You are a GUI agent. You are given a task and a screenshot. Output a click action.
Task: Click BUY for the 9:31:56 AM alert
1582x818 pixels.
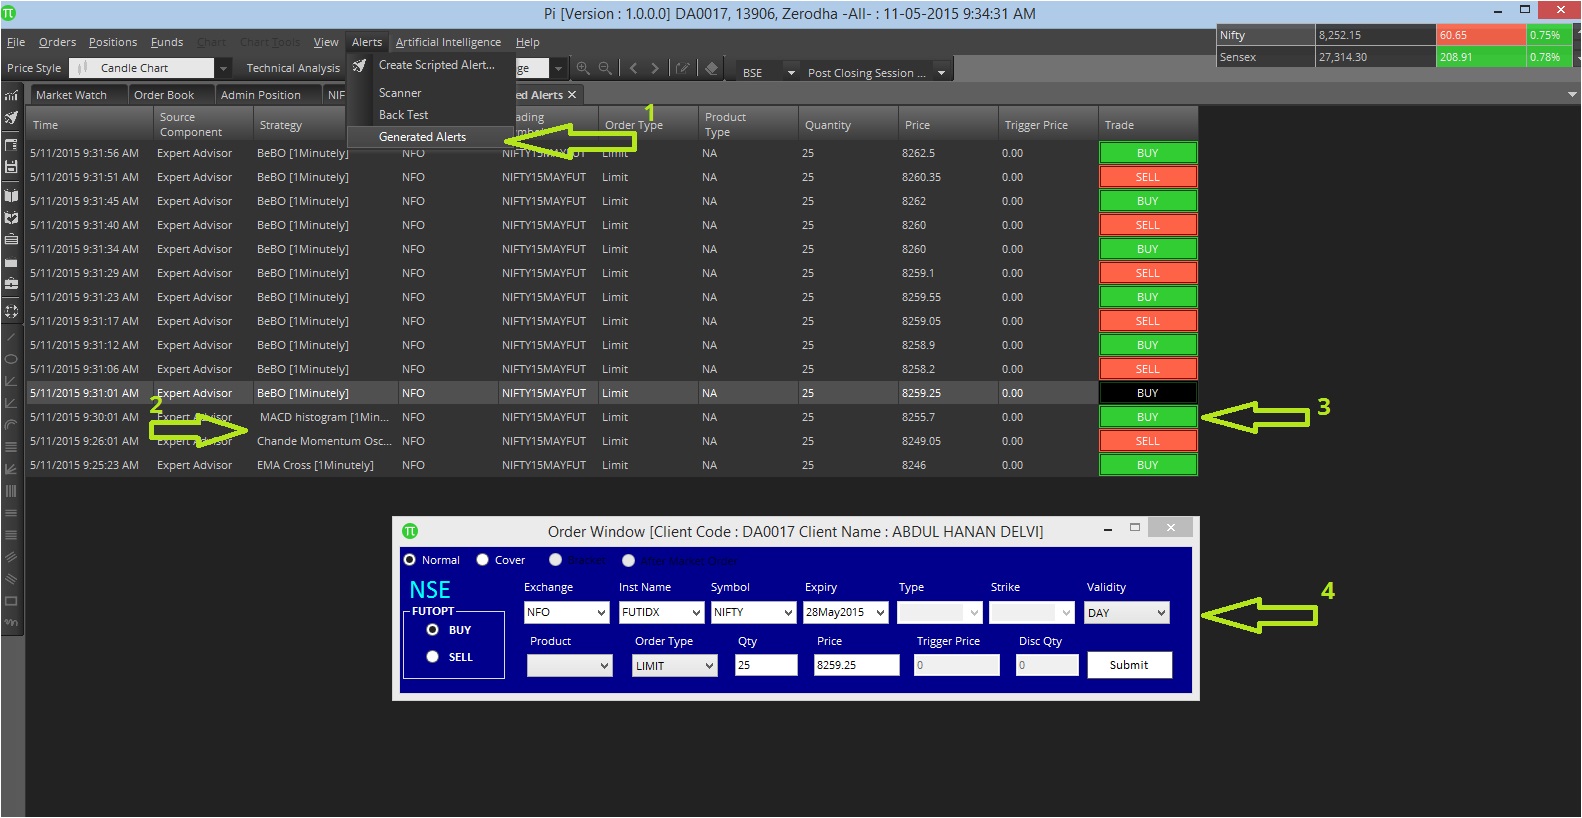1148,153
